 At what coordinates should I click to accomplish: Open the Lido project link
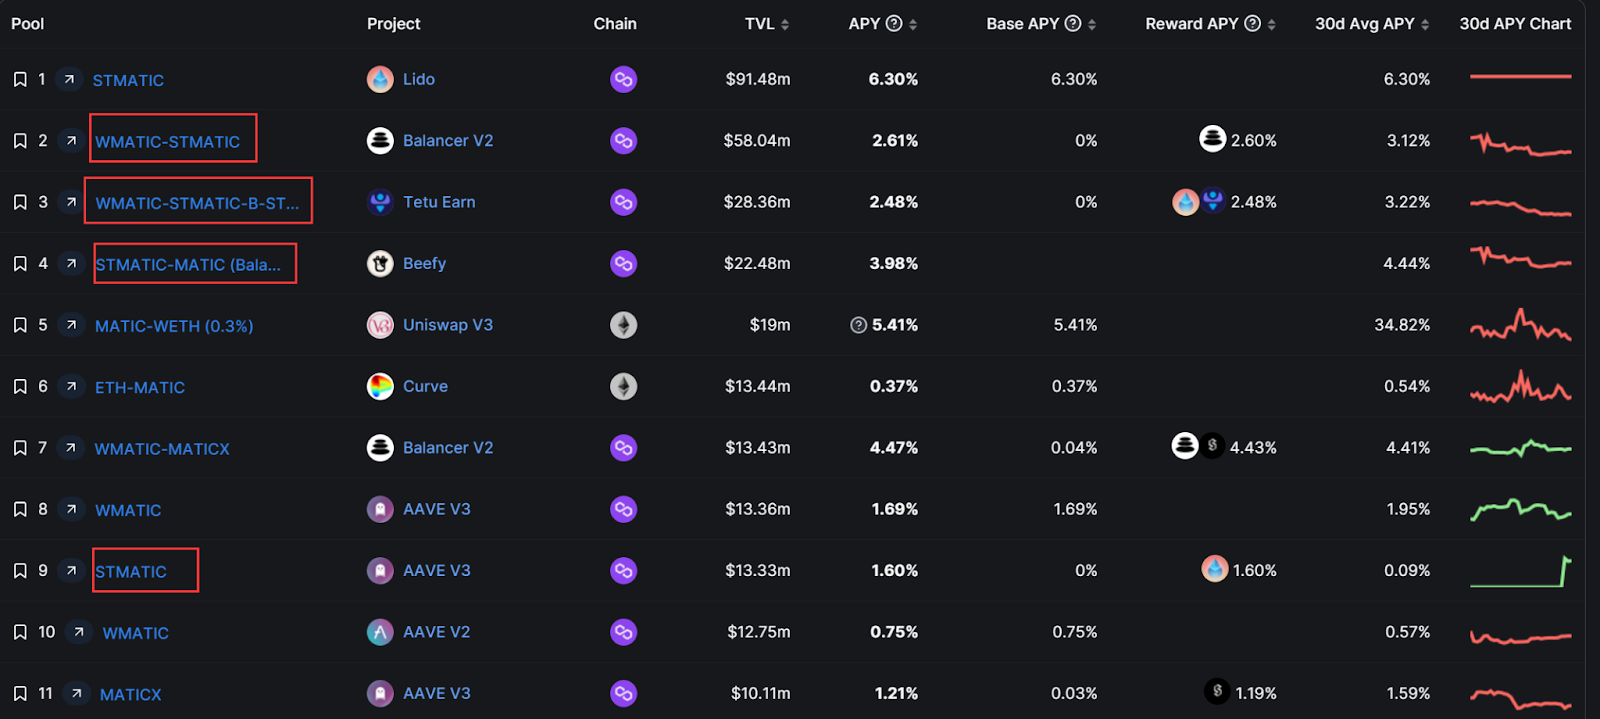[x=419, y=79]
